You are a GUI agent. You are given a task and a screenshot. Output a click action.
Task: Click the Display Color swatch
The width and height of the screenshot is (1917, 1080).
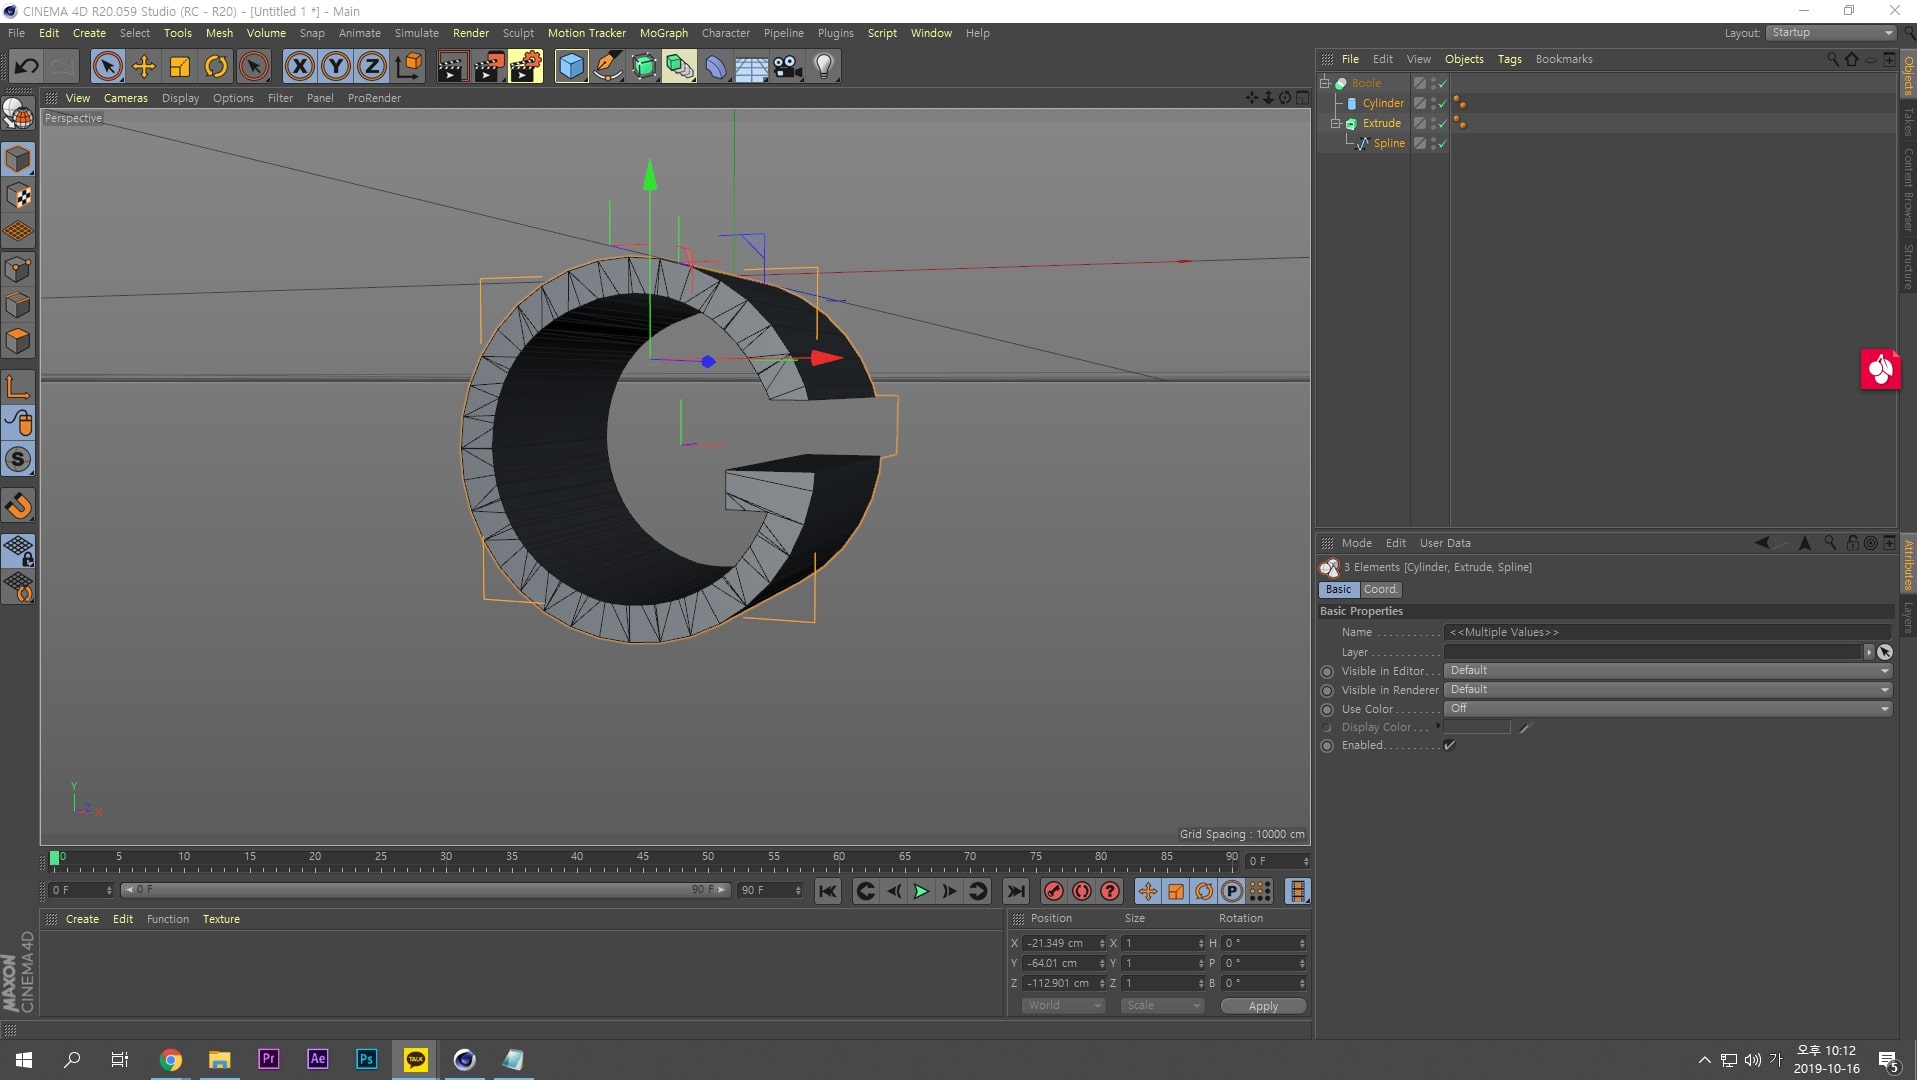(x=1476, y=728)
